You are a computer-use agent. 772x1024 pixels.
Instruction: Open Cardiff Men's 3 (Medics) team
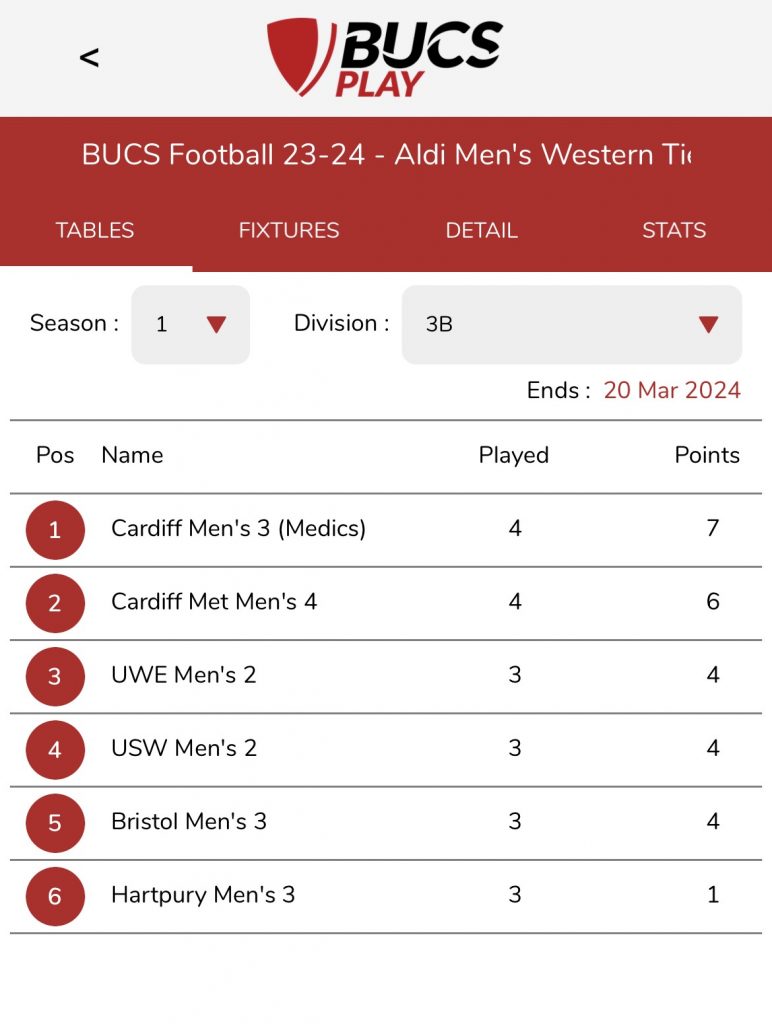pyautogui.click(x=238, y=528)
